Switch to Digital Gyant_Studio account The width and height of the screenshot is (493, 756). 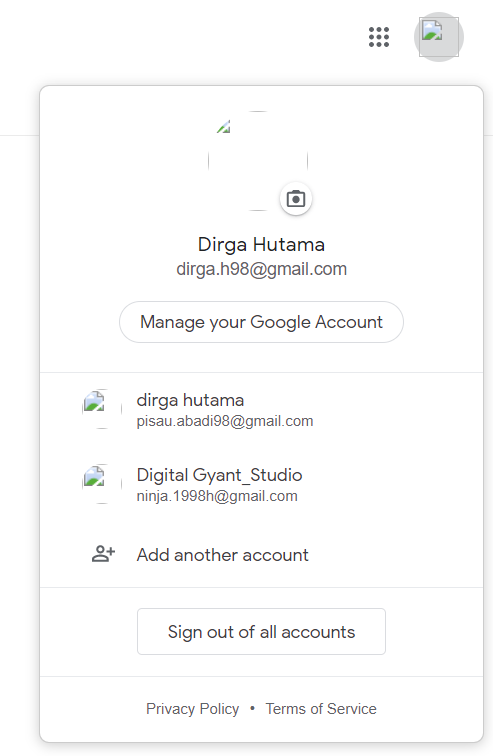pyautogui.click(x=261, y=484)
